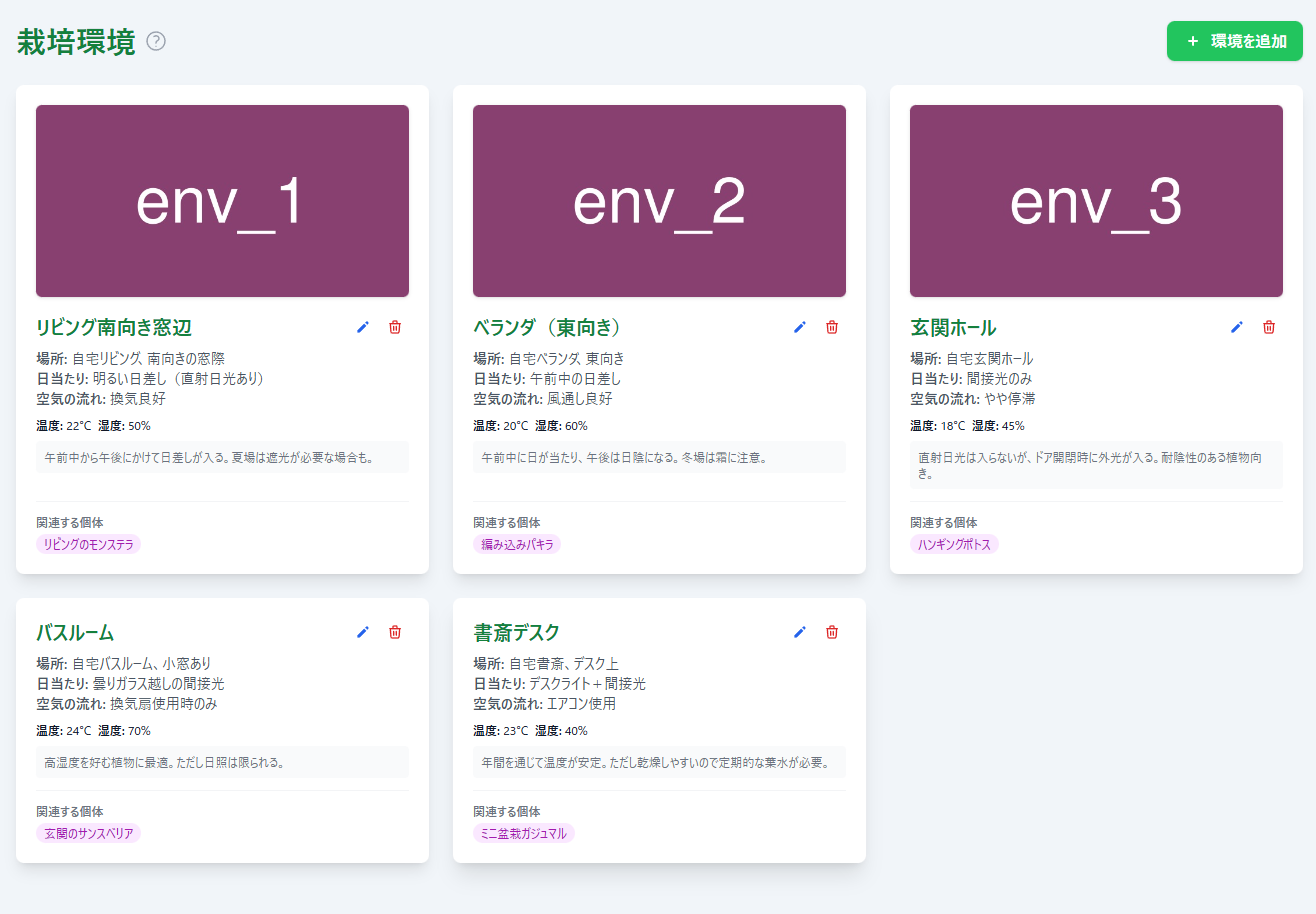Click the text 温度: 24°C 湿度: 70%

click(x=93, y=730)
